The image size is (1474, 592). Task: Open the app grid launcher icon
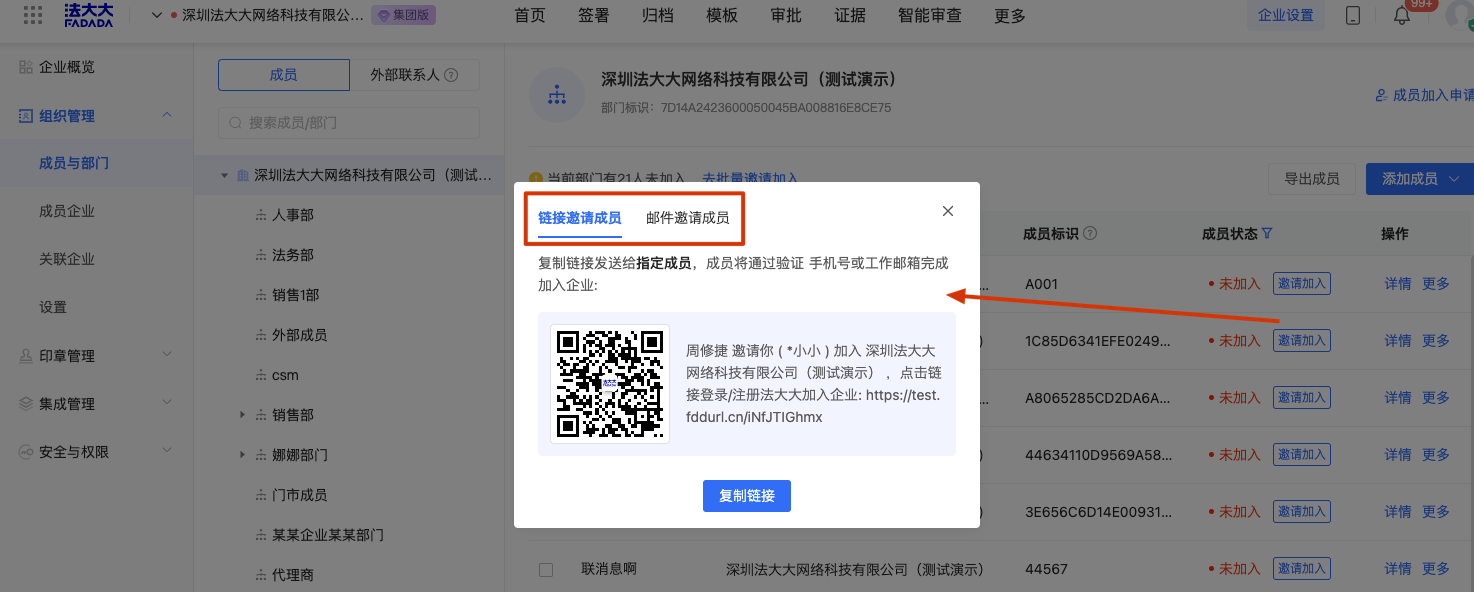(x=32, y=15)
